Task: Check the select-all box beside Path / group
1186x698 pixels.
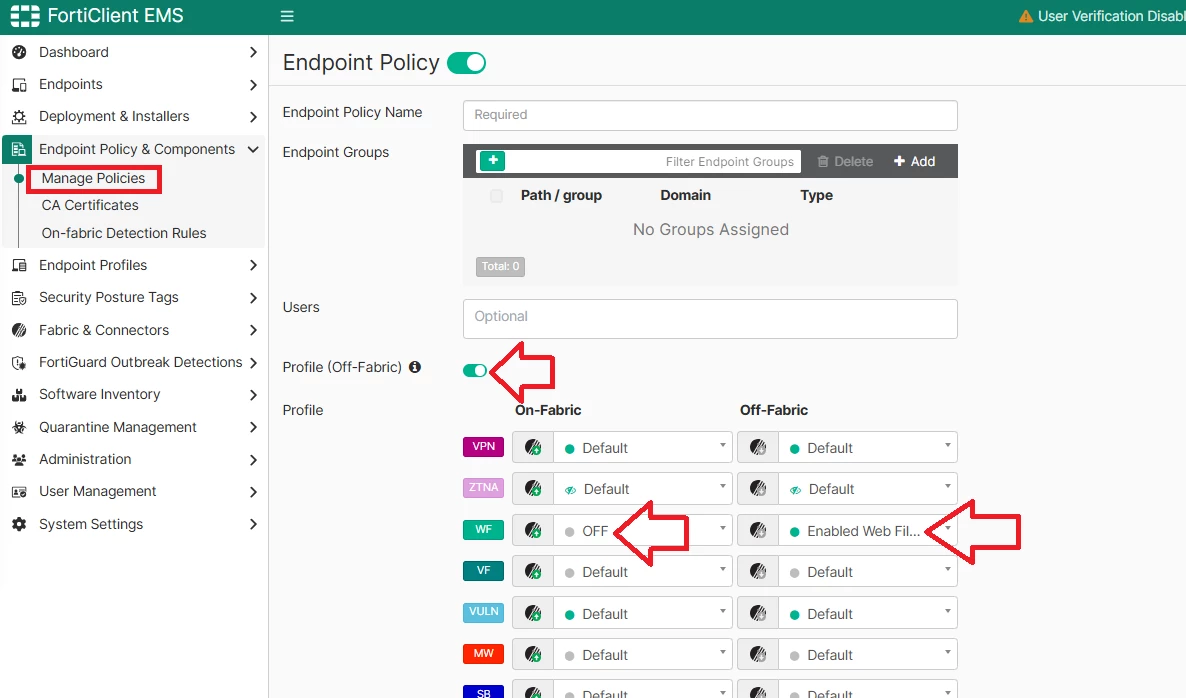Action: point(496,196)
